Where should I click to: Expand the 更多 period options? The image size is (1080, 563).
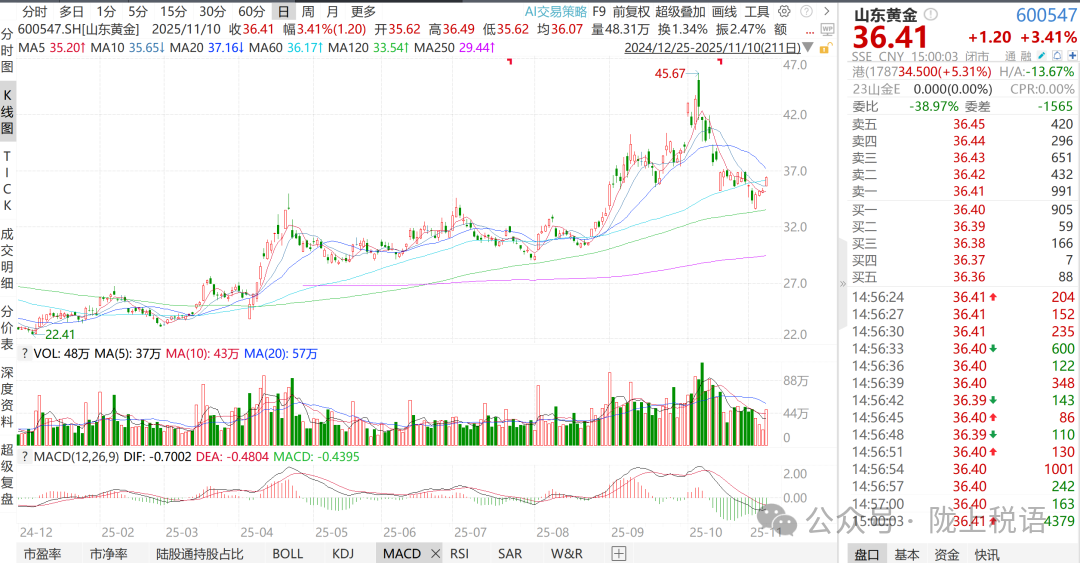tap(363, 12)
